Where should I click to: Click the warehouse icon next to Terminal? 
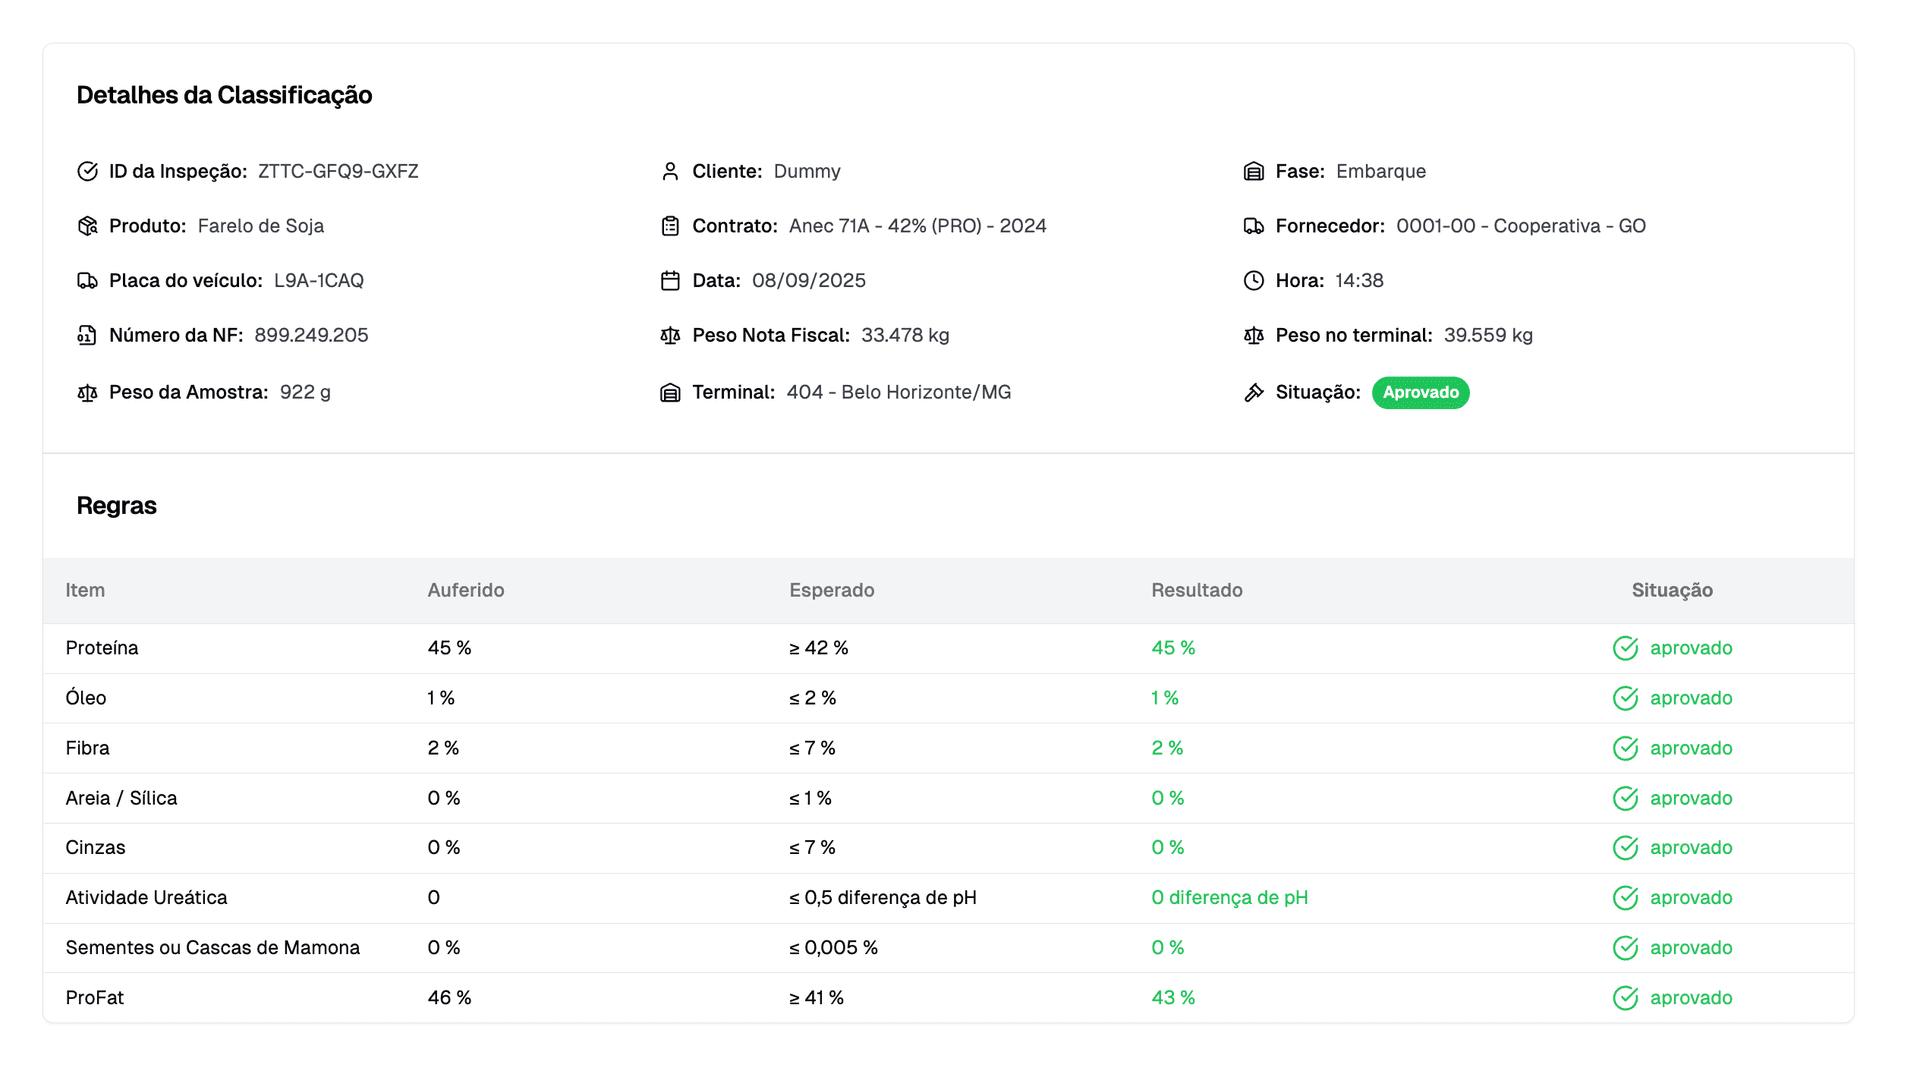pyautogui.click(x=670, y=393)
